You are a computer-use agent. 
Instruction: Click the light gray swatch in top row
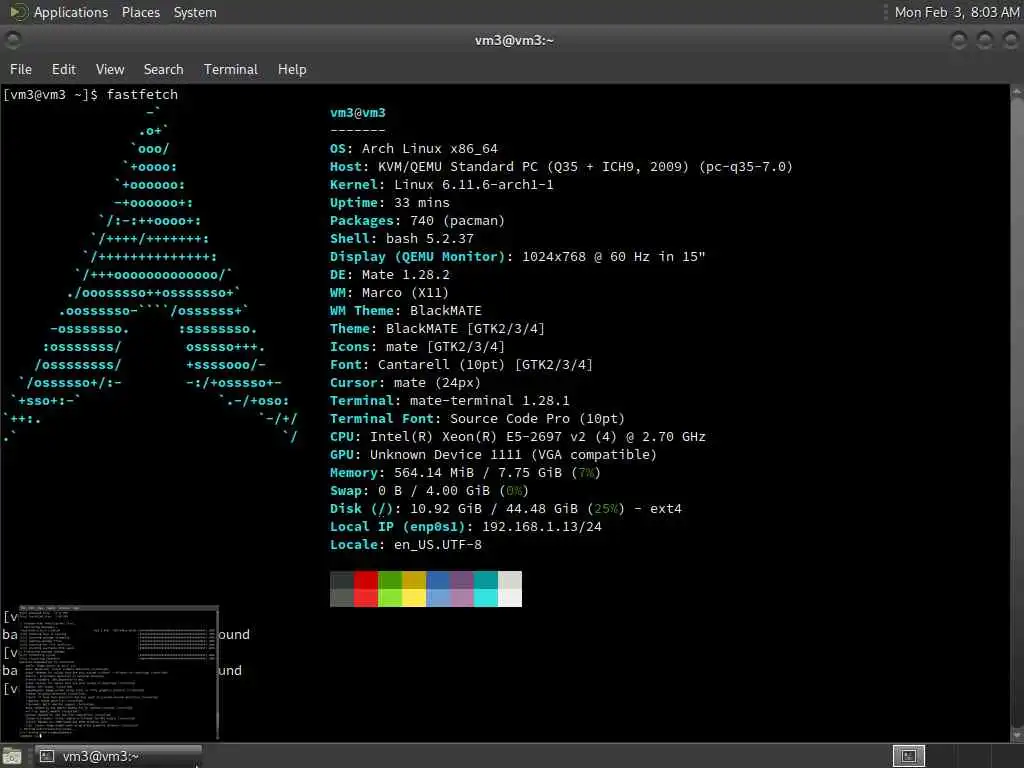[x=510, y=580]
